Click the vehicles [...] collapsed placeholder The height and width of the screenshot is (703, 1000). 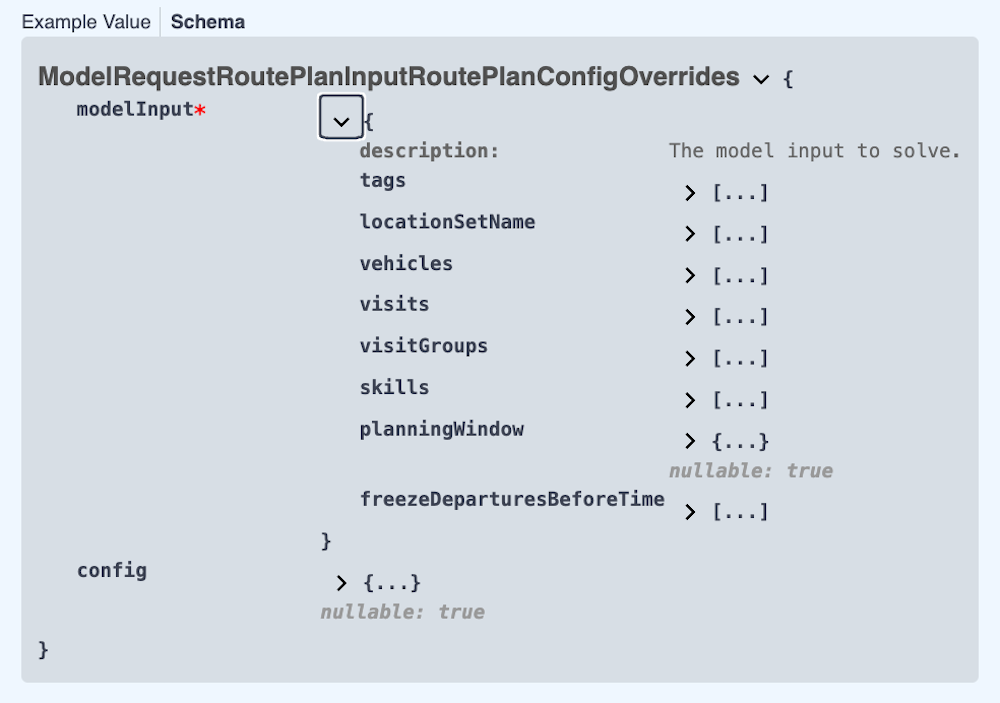tap(740, 276)
